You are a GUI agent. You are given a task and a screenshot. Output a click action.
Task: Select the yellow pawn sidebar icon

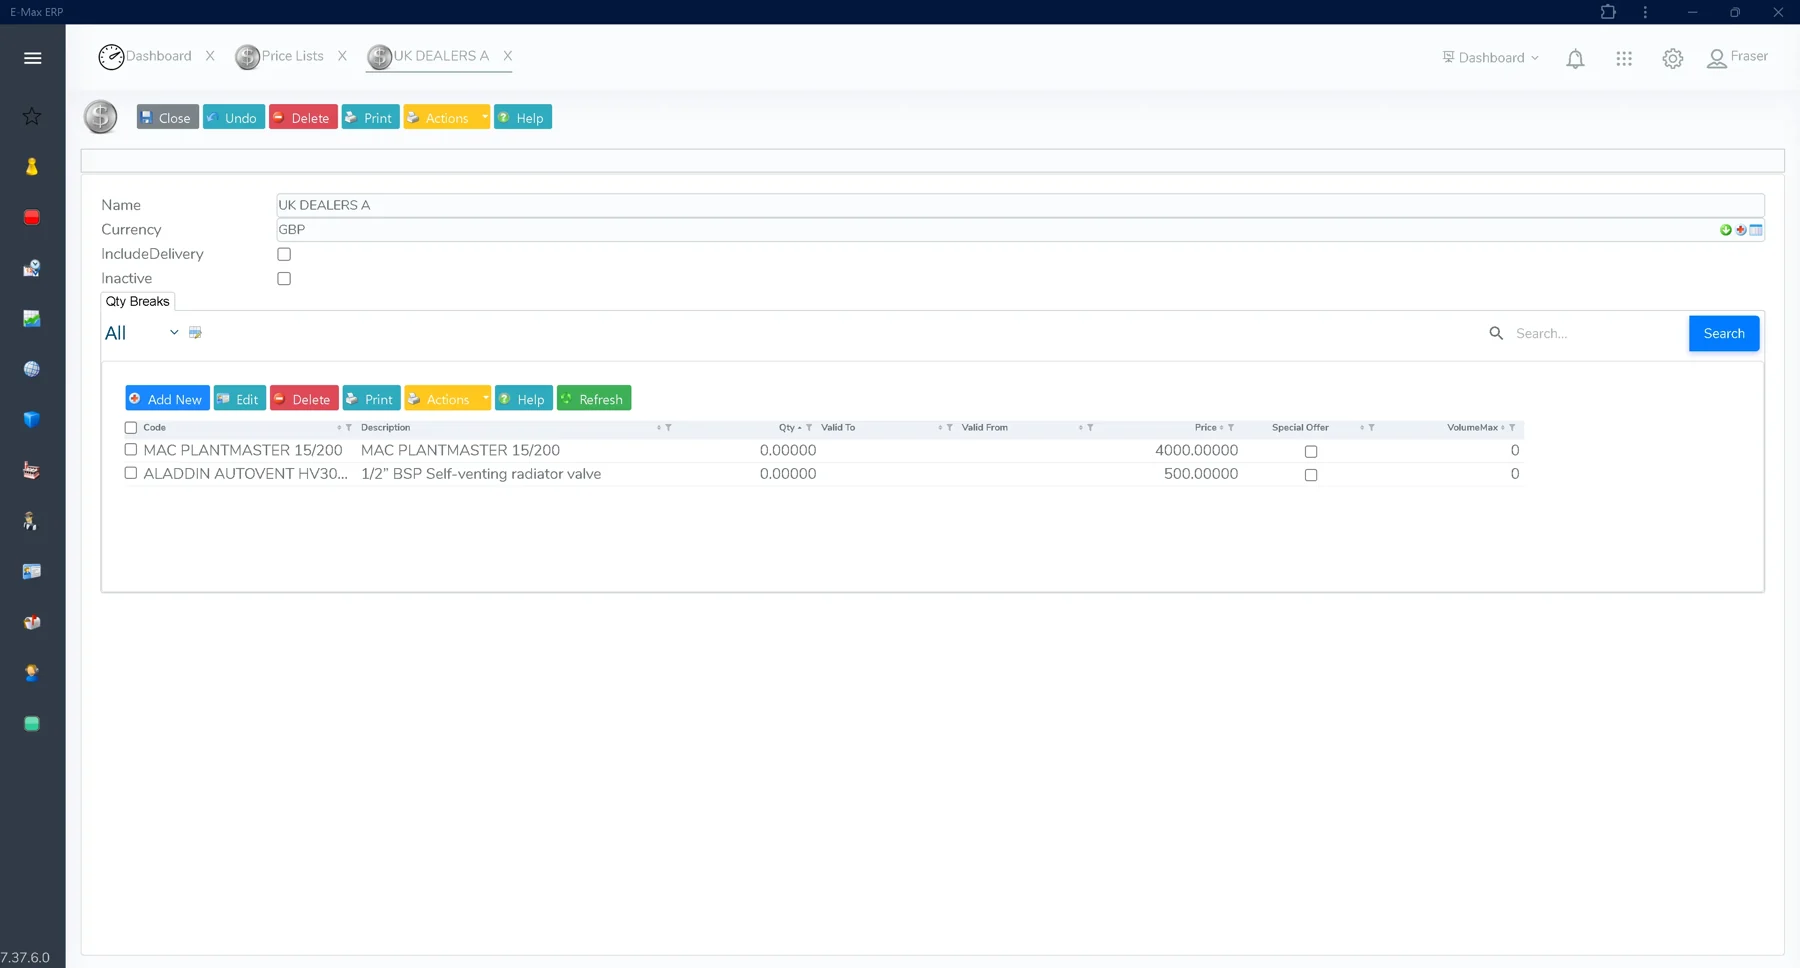point(32,167)
